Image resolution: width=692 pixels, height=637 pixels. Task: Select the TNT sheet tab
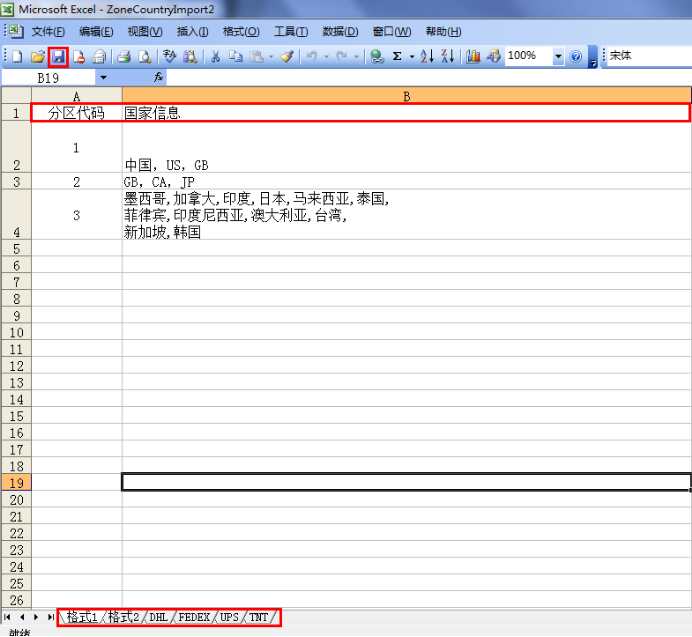258,617
